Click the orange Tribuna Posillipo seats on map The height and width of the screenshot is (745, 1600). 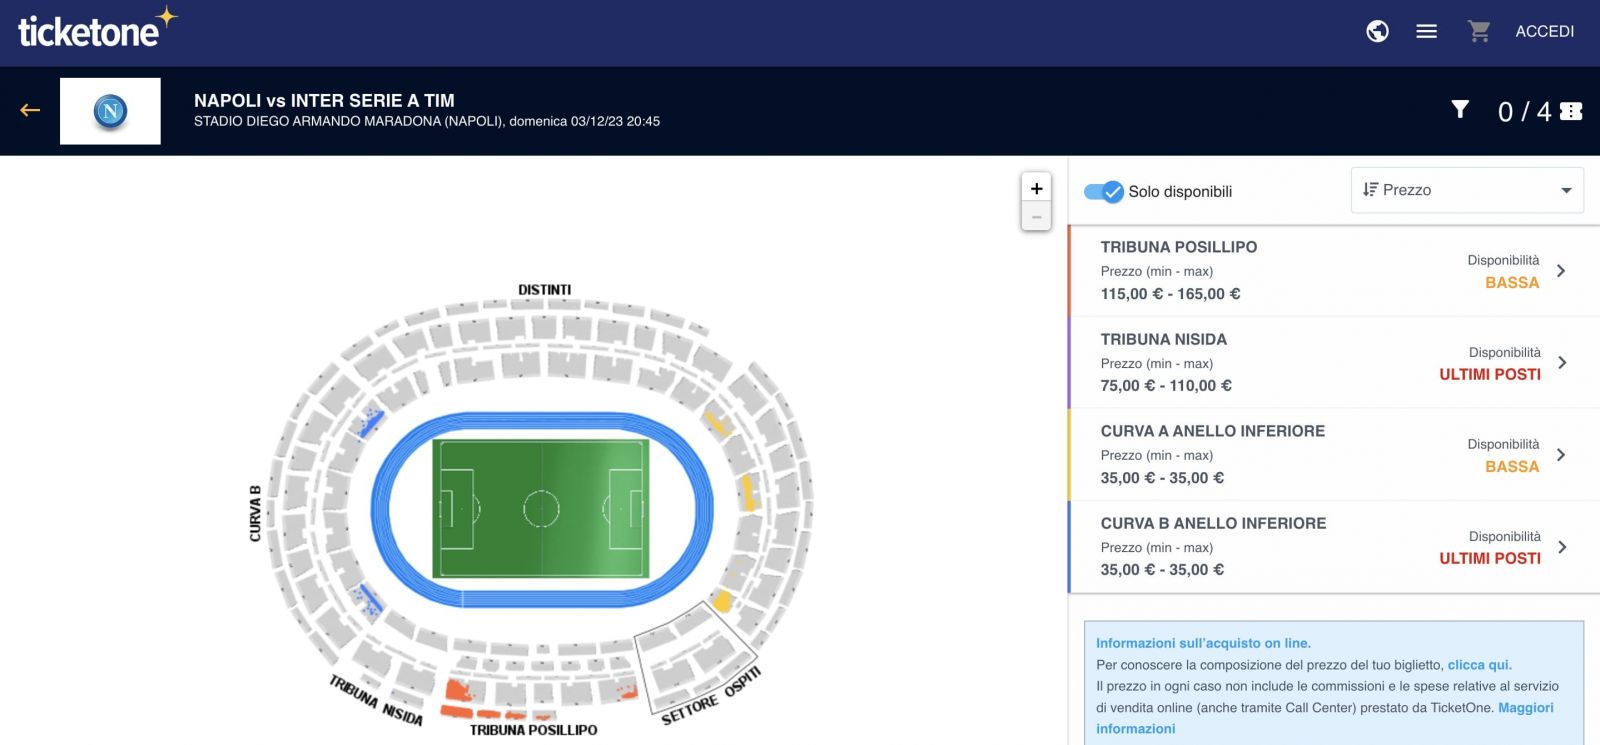coord(460,692)
